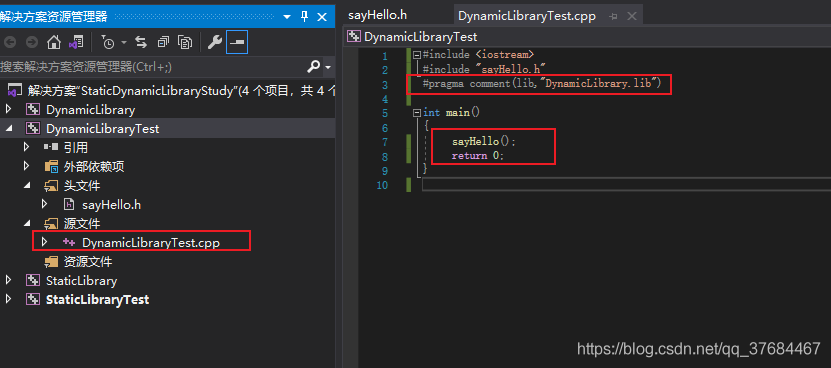
Task: Click the Collapse All icon
Action: pyautogui.click(x=163, y=42)
